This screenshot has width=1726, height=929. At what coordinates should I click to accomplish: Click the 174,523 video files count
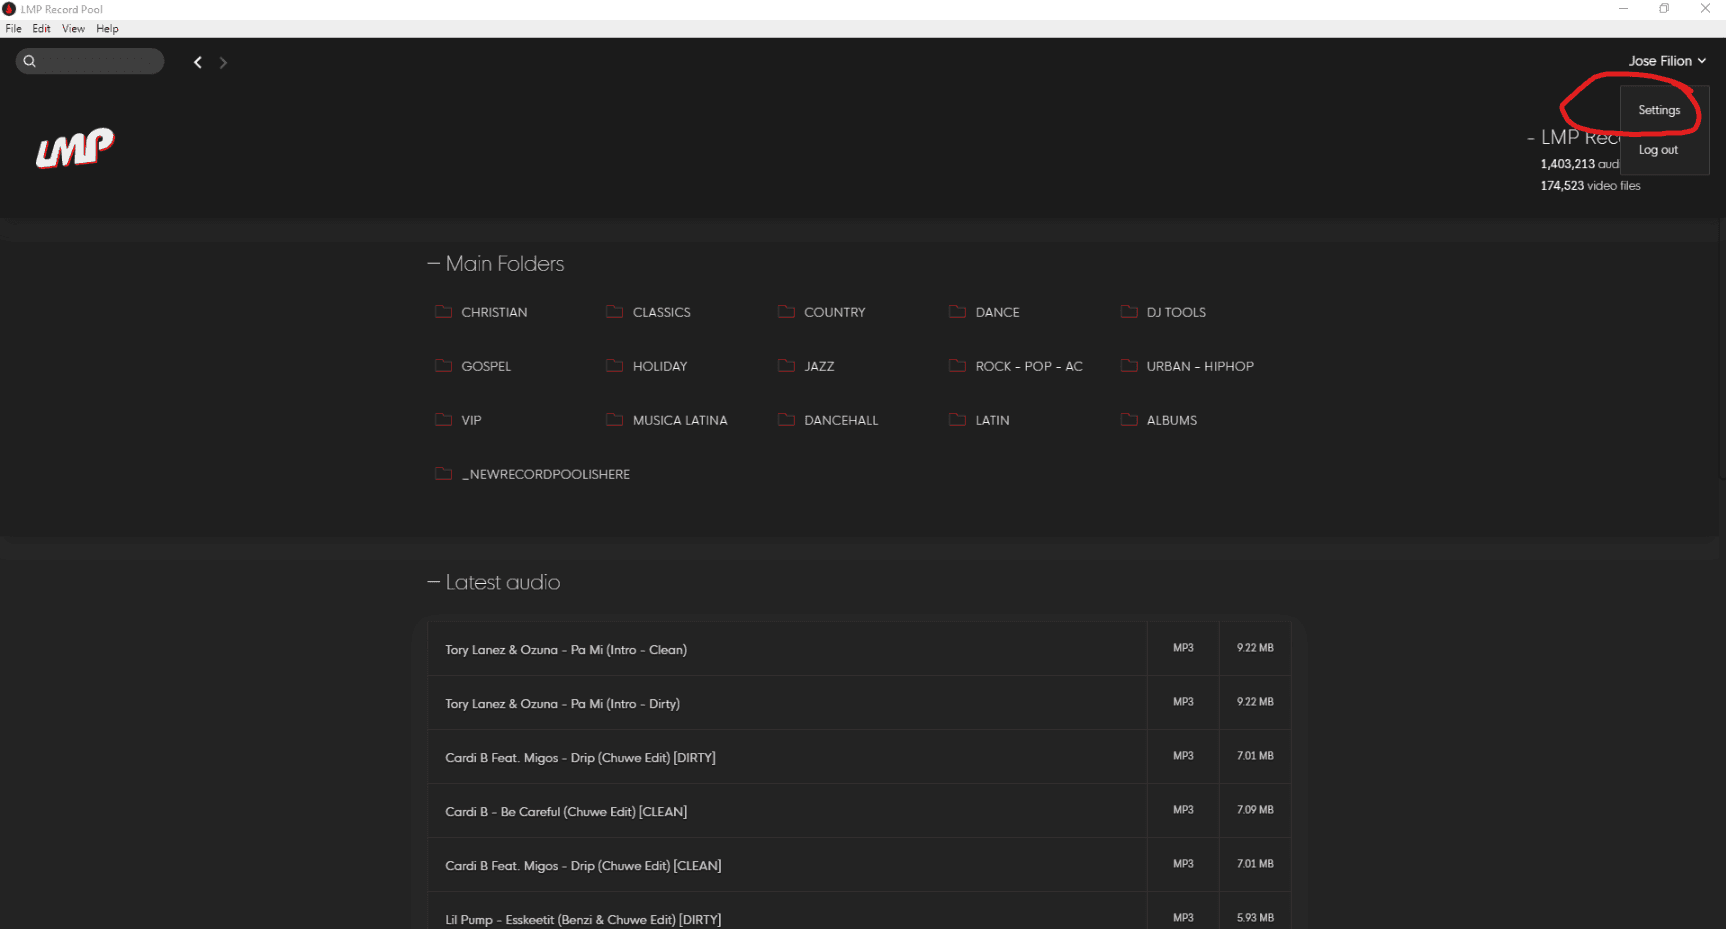point(1590,186)
